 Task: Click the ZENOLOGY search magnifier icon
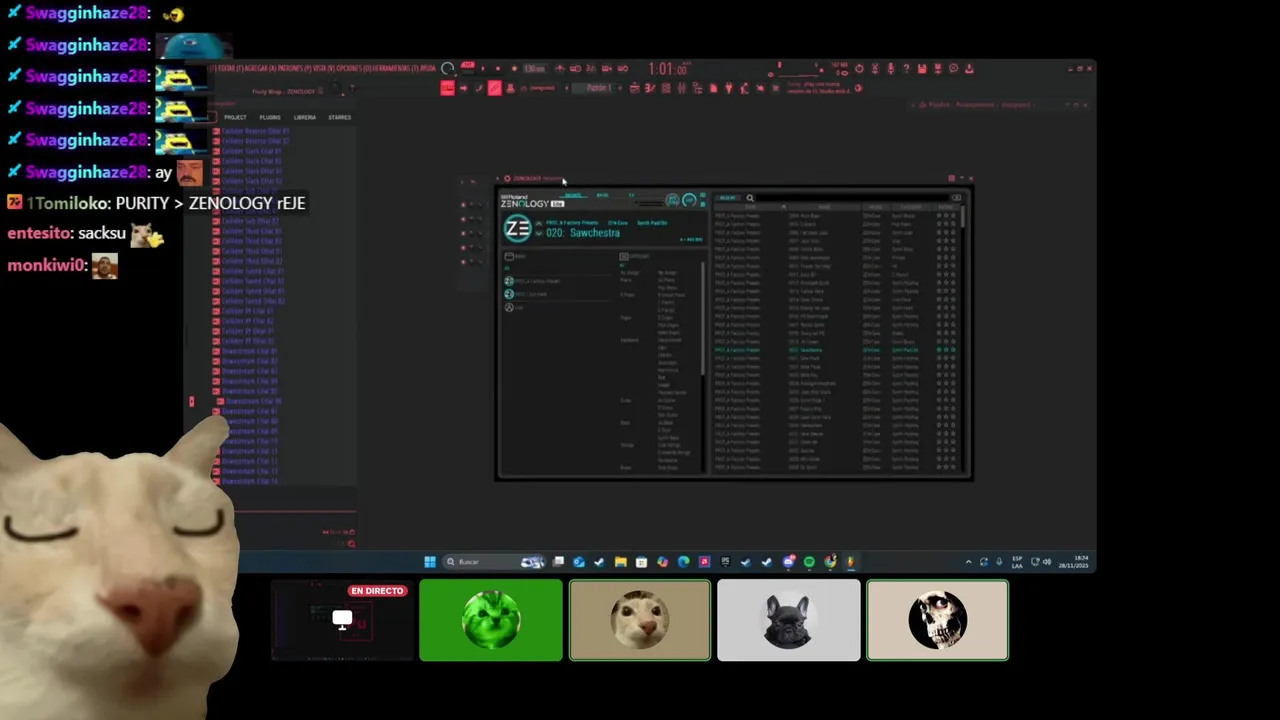click(750, 198)
